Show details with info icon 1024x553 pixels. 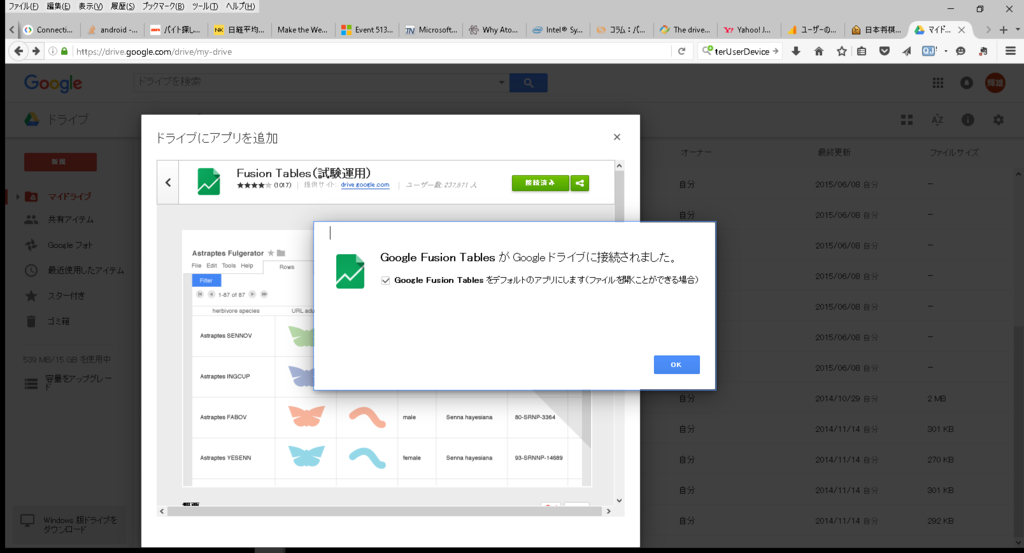968,119
